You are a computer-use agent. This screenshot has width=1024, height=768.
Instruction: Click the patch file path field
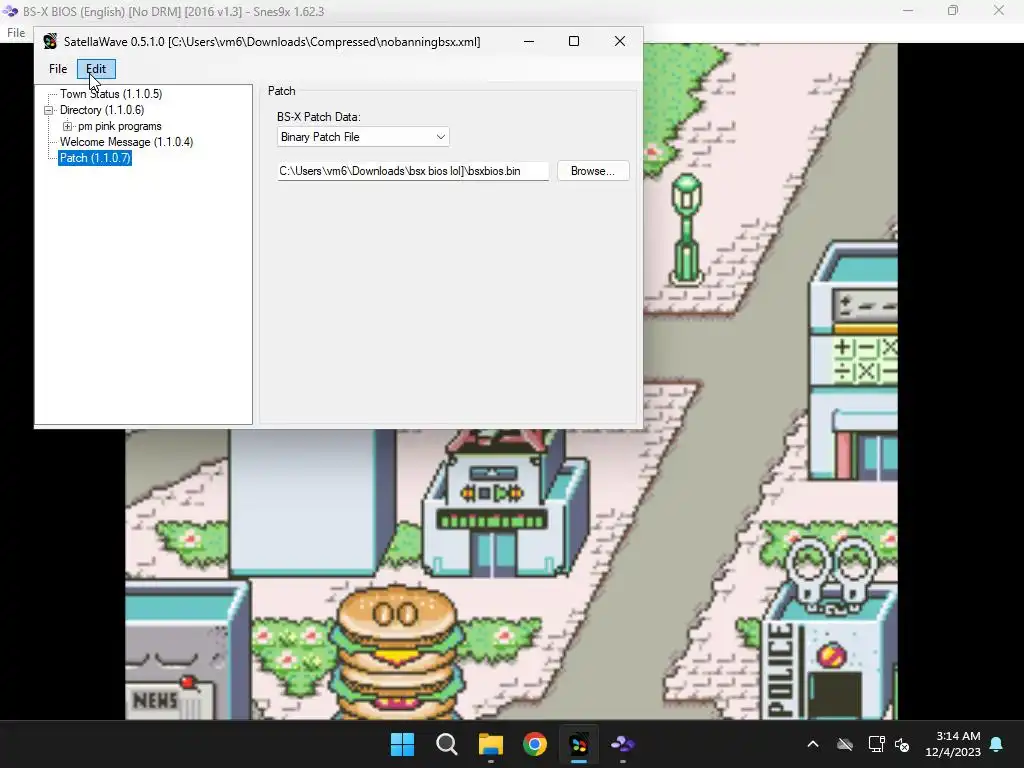tap(413, 171)
